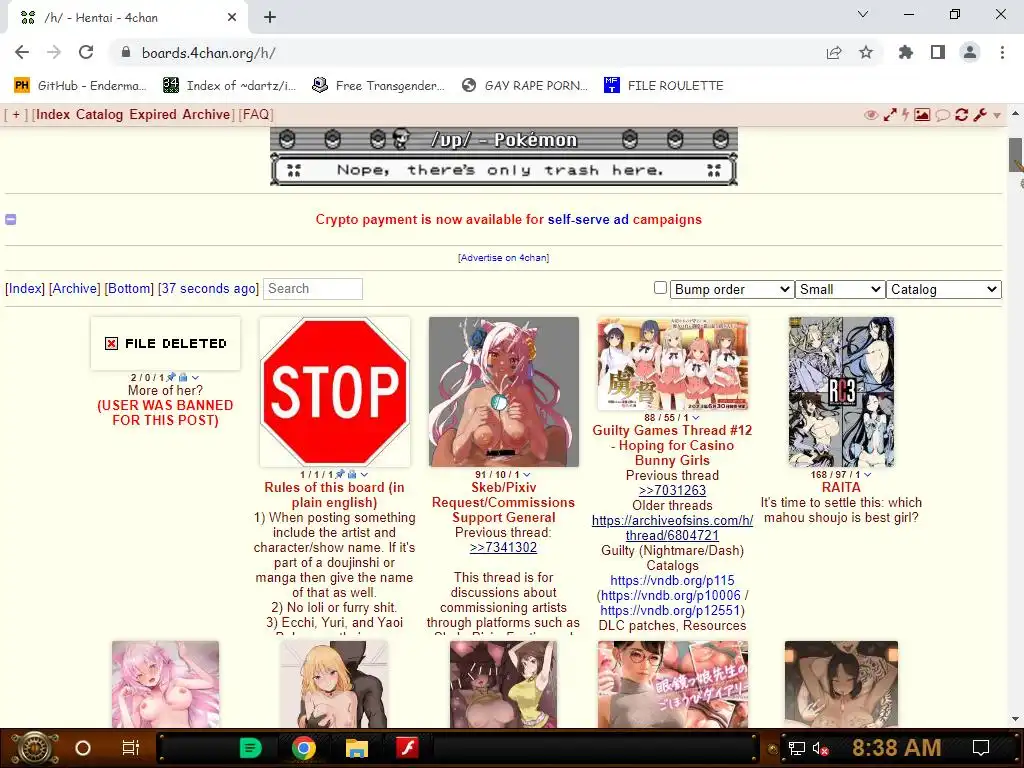The image size is (1024, 768).
Task: Open the [Index] link below banner
Action: tap(25, 289)
